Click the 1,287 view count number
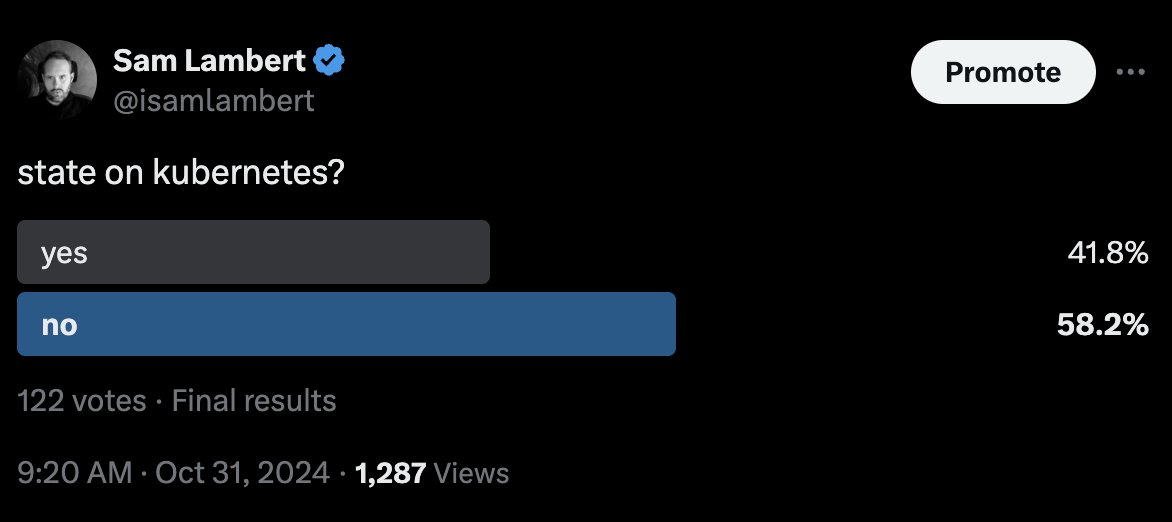Screen dimensions: 1172x522 coord(391,472)
